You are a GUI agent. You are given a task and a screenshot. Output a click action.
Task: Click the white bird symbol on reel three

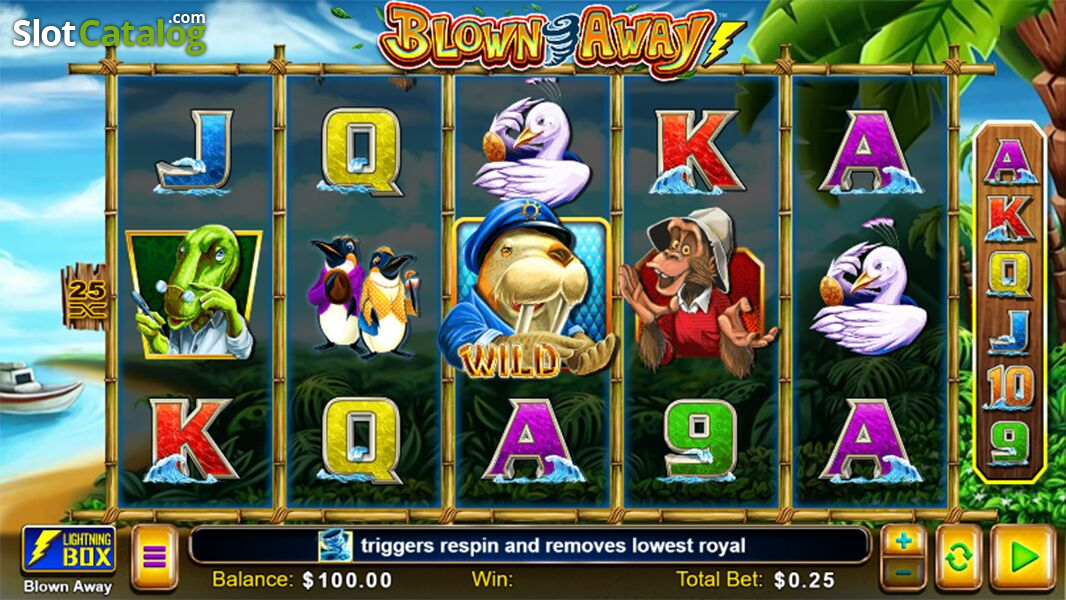[x=530, y=151]
